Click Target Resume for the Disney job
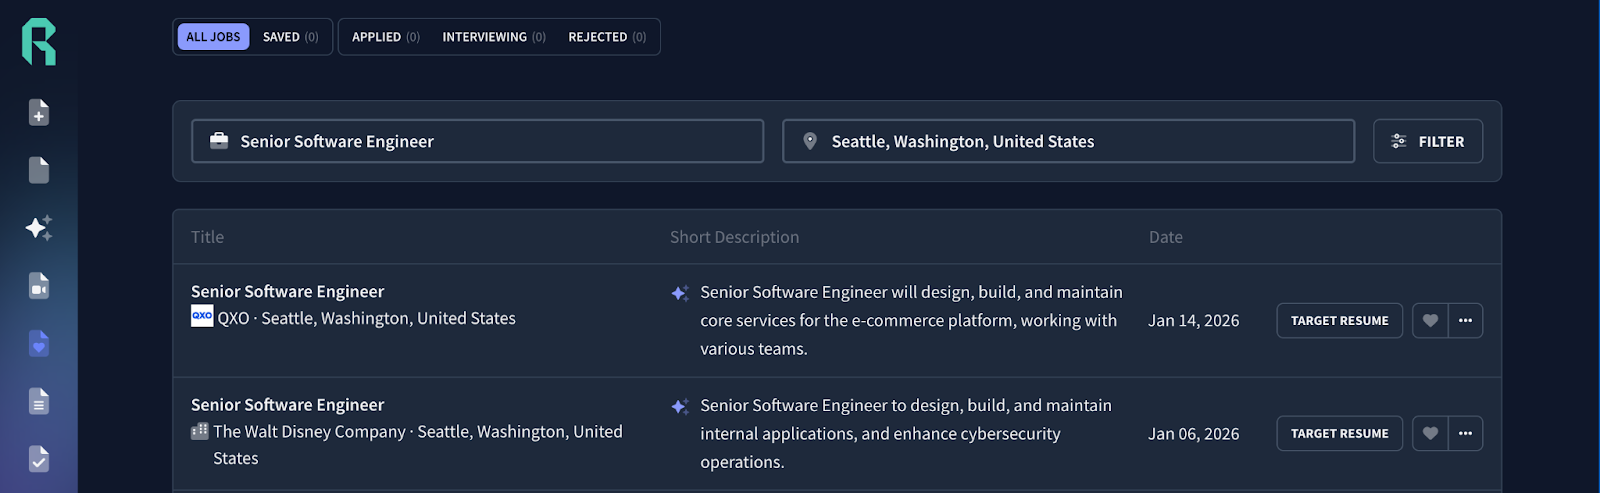The image size is (1600, 493). [x=1339, y=434]
